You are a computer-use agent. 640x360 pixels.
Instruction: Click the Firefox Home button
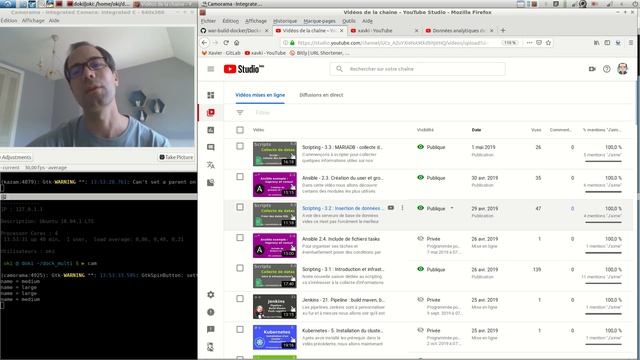[x=236, y=42]
